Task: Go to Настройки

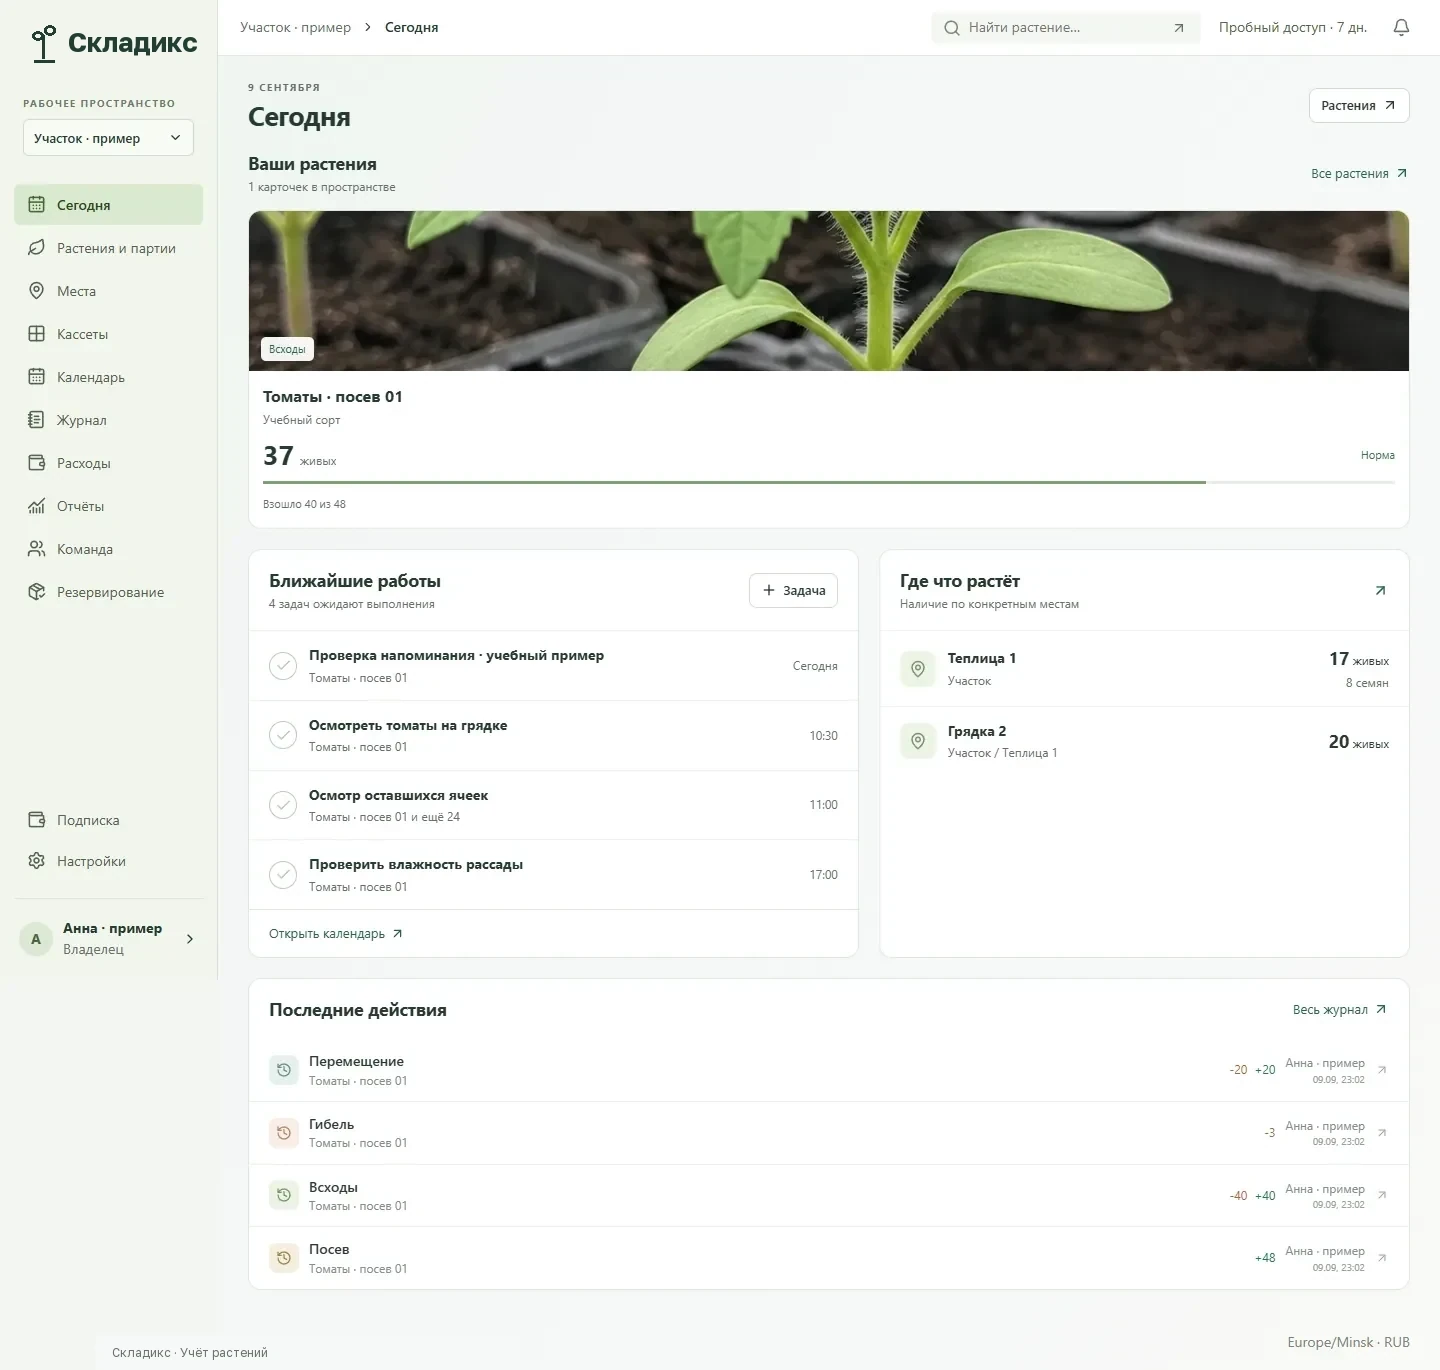Action: pyautogui.click(x=108, y=861)
